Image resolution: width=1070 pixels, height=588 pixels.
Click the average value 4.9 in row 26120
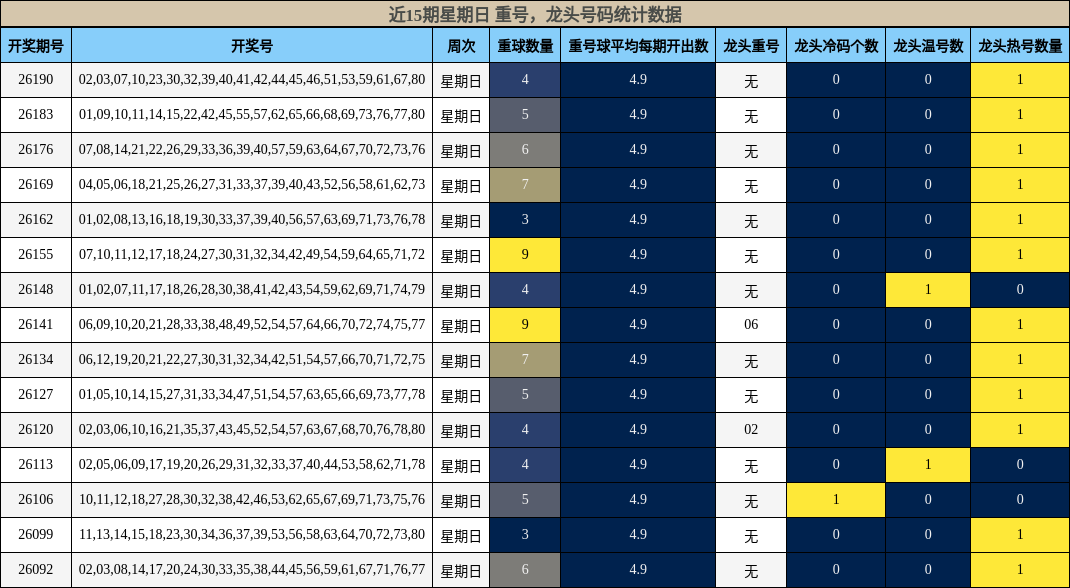point(638,430)
